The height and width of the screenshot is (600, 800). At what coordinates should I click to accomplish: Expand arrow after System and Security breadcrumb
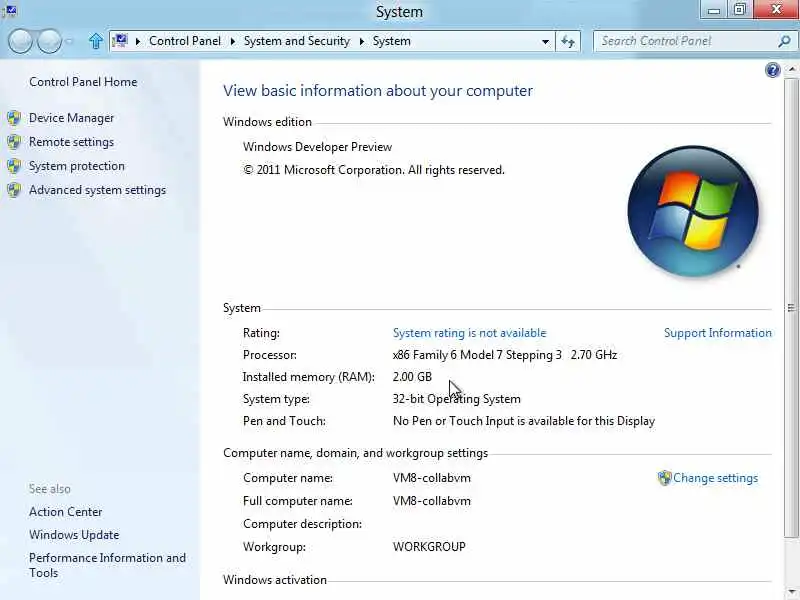click(362, 41)
